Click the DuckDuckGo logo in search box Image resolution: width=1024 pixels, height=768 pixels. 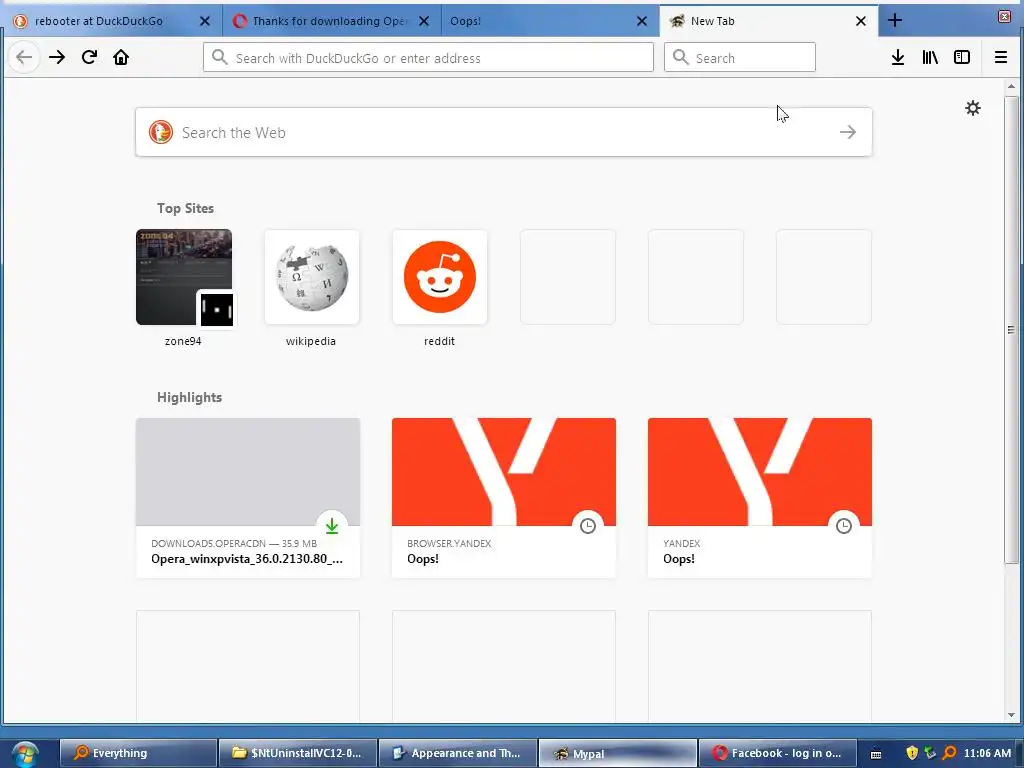pos(161,132)
